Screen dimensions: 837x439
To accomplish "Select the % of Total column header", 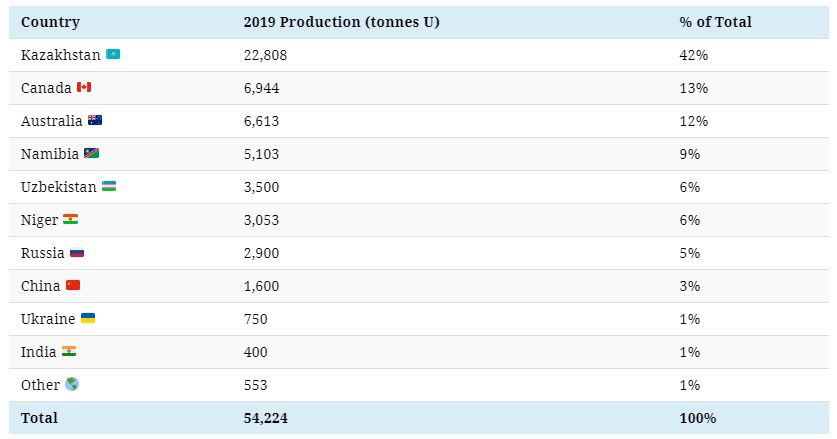I will [x=715, y=22].
